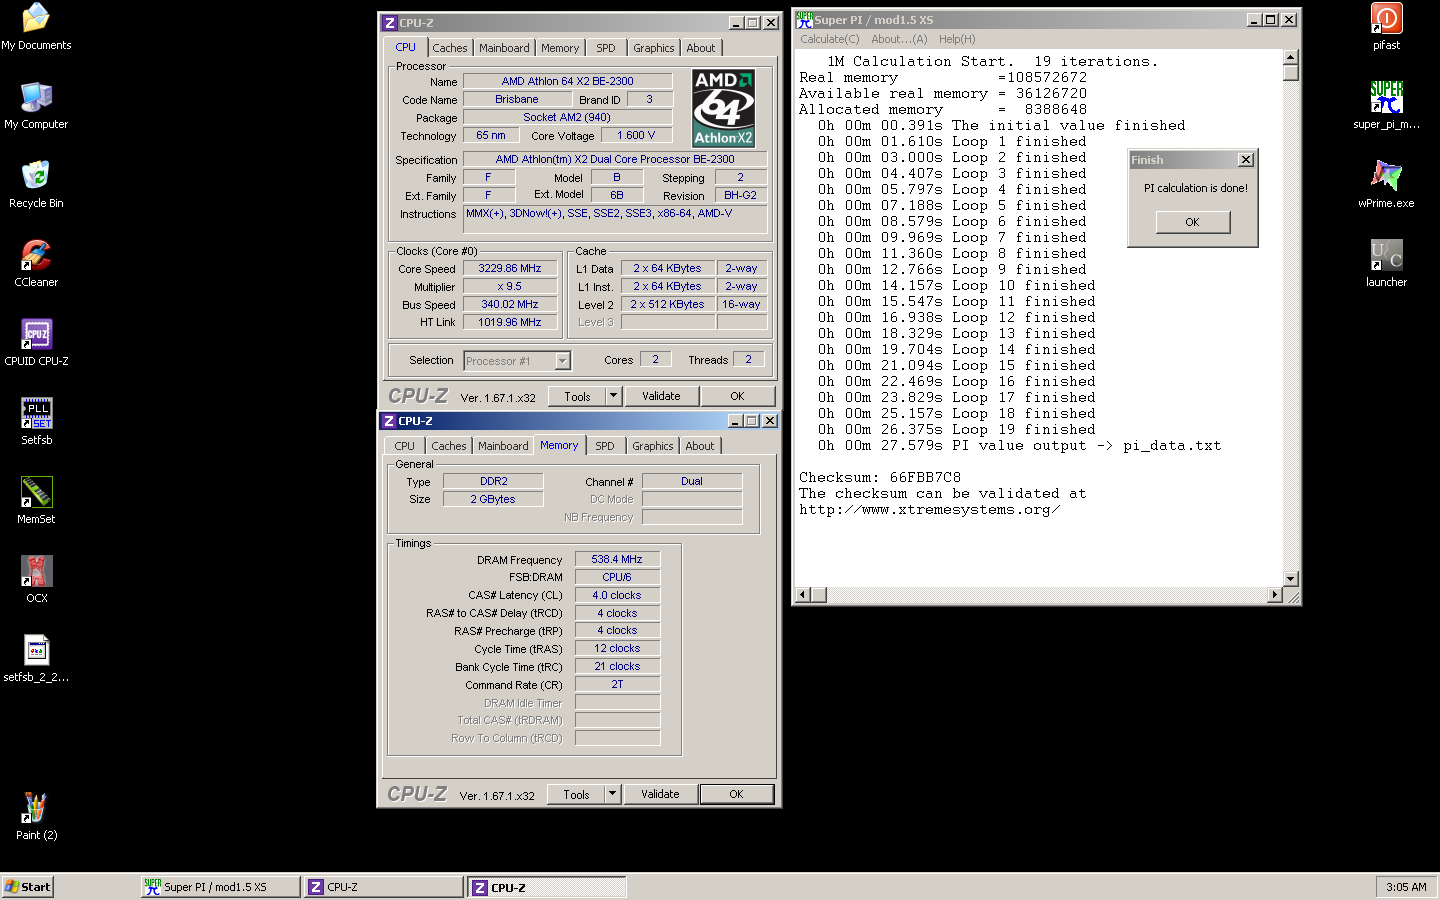This screenshot has width=1440, height=900.
Task: Open My Computer desktop icon
Action: (36, 105)
